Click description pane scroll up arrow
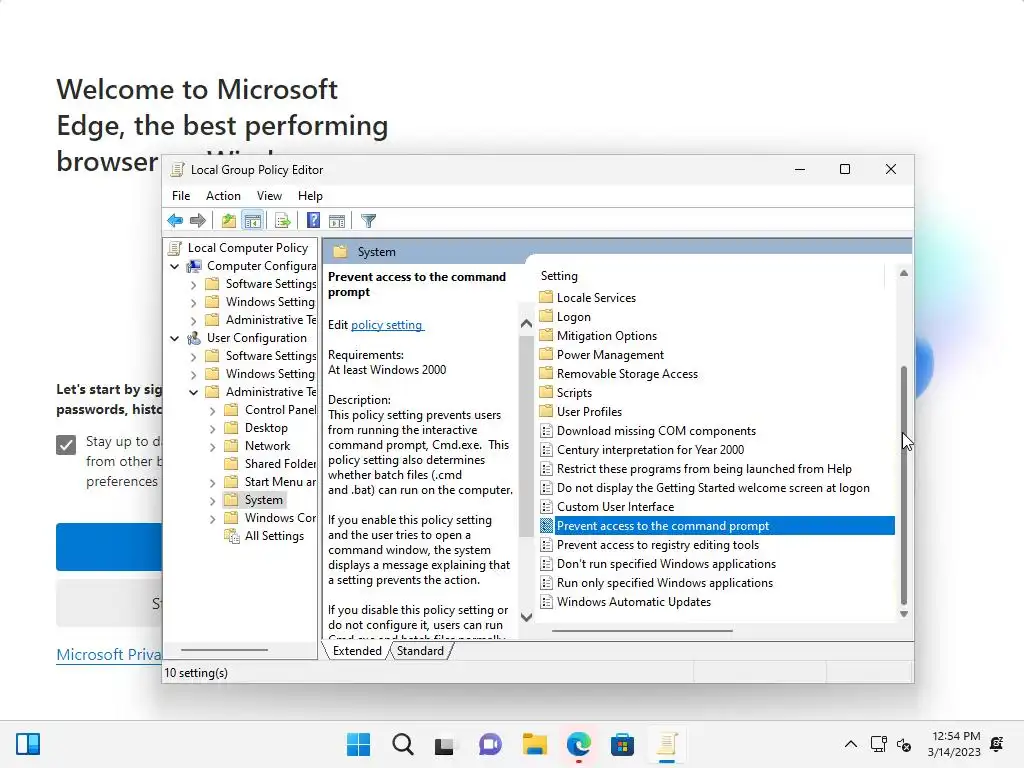1024x768 pixels. pyautogui.click(x=526, y=323)
